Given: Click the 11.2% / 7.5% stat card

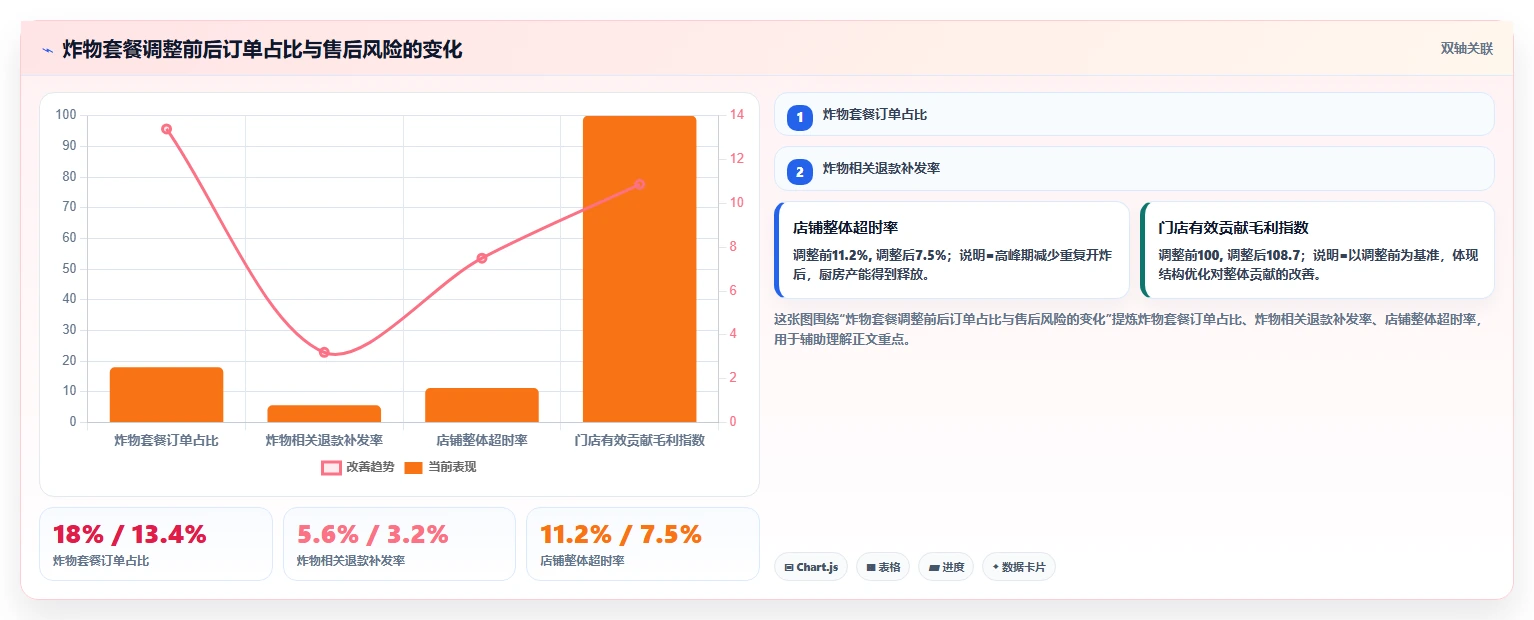Looking at the screenshot, I should [643, 544].
